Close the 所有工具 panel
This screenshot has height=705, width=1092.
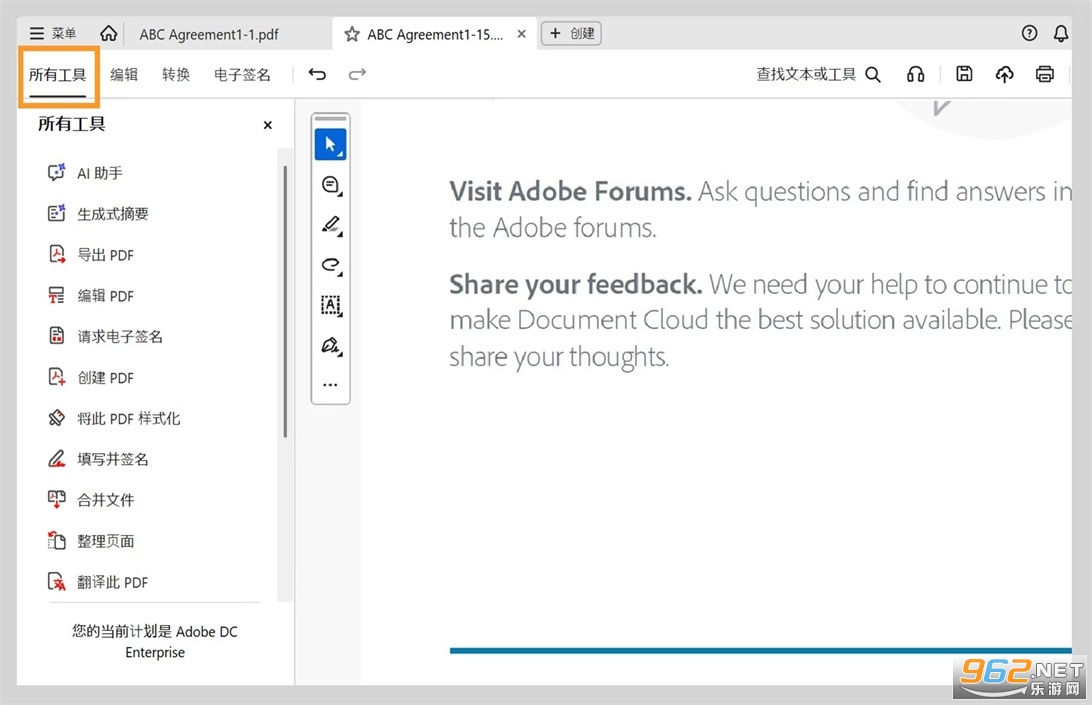tap(267, 125)
